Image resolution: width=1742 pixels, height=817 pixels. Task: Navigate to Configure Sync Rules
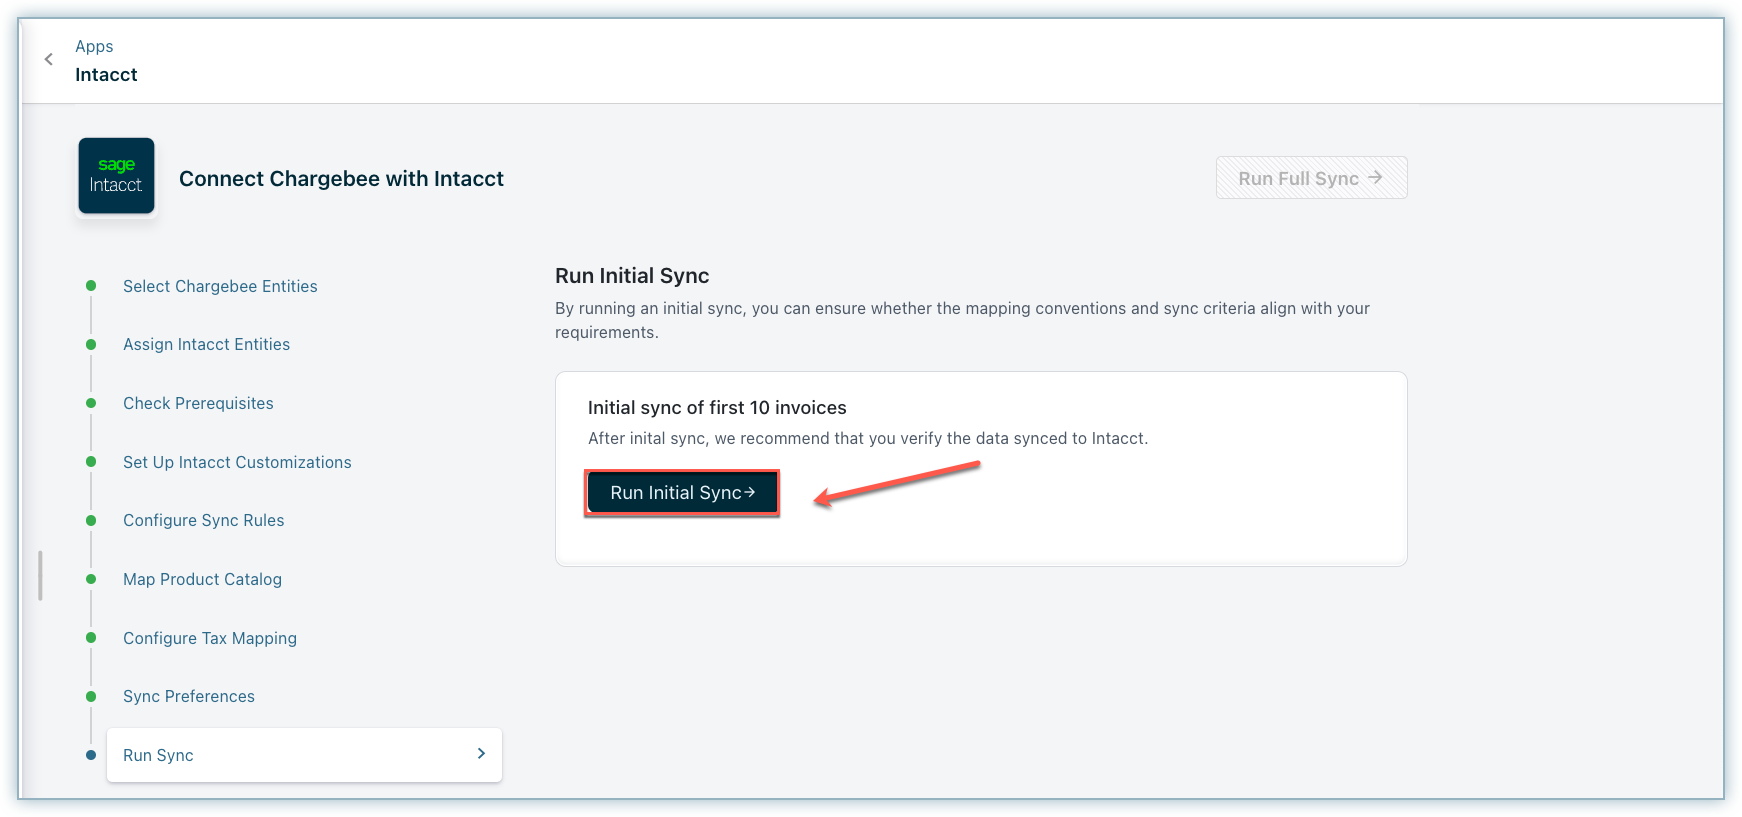(x=203, y=520)
